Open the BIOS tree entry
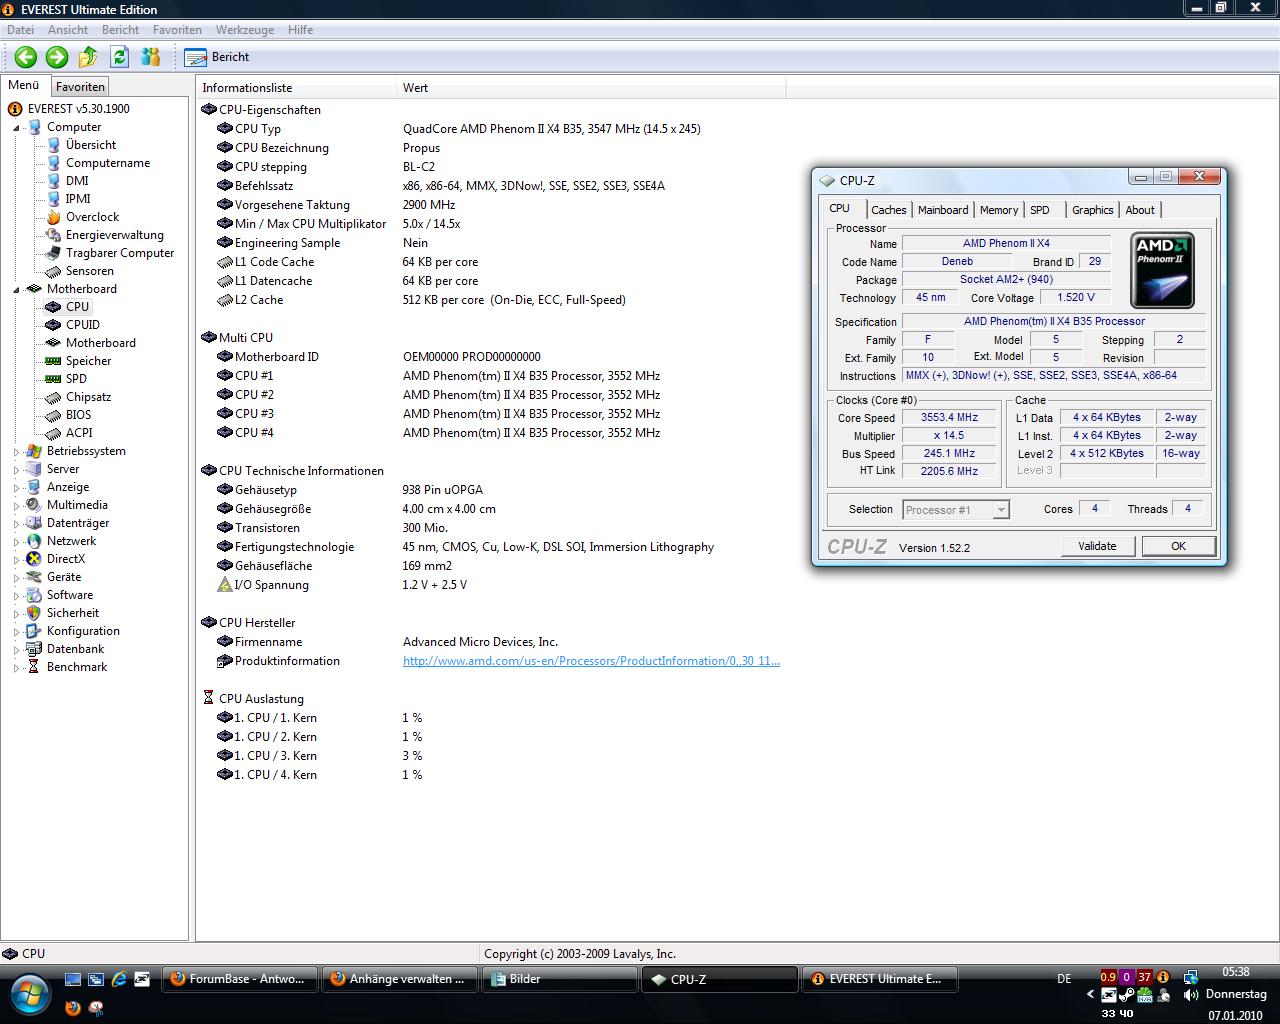1280x1024 pixels. (78, 415)
